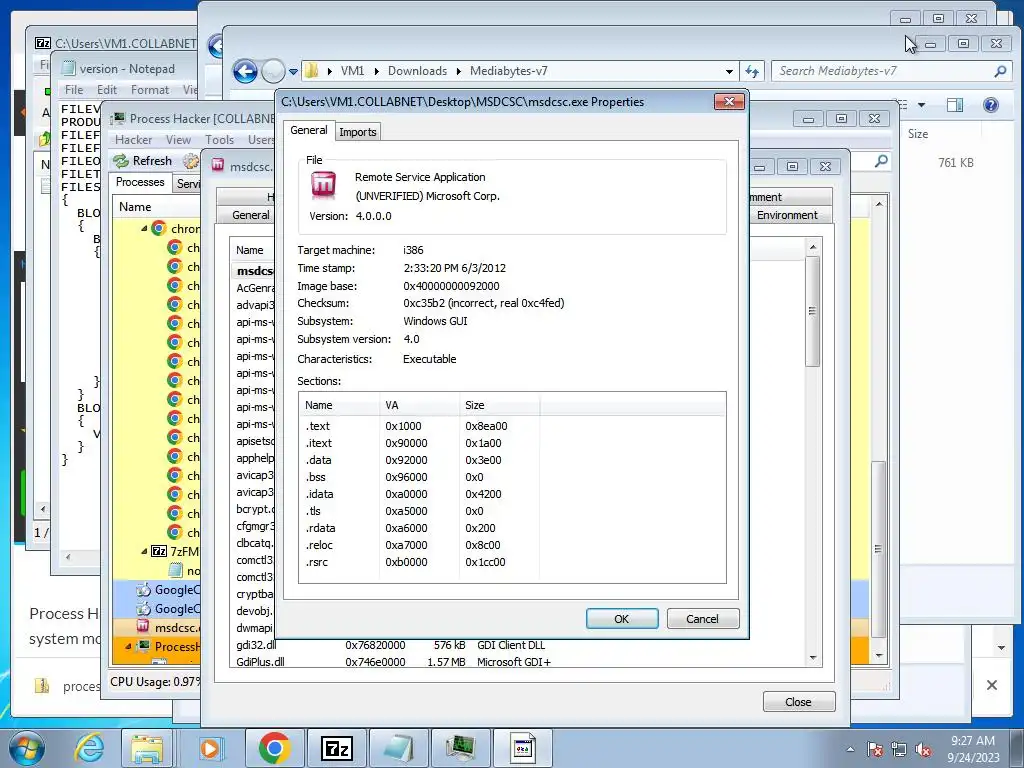Sort sections by Name column header

pos(340,405)
